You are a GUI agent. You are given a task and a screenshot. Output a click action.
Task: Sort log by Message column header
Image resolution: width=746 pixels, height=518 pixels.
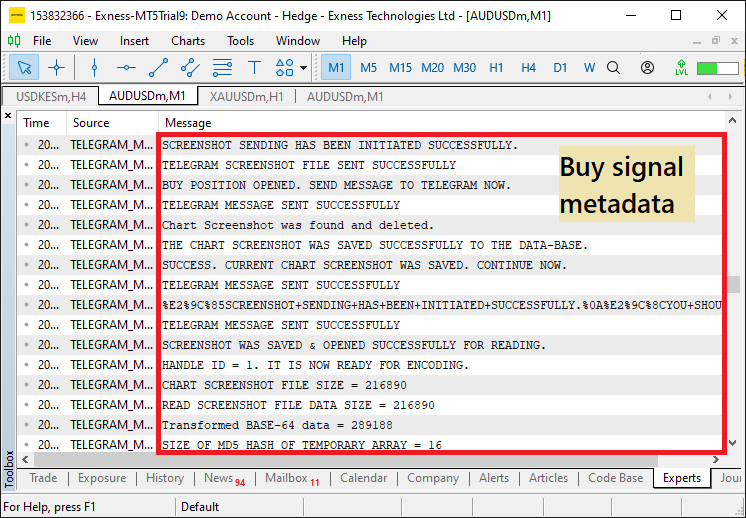(442, 123)
